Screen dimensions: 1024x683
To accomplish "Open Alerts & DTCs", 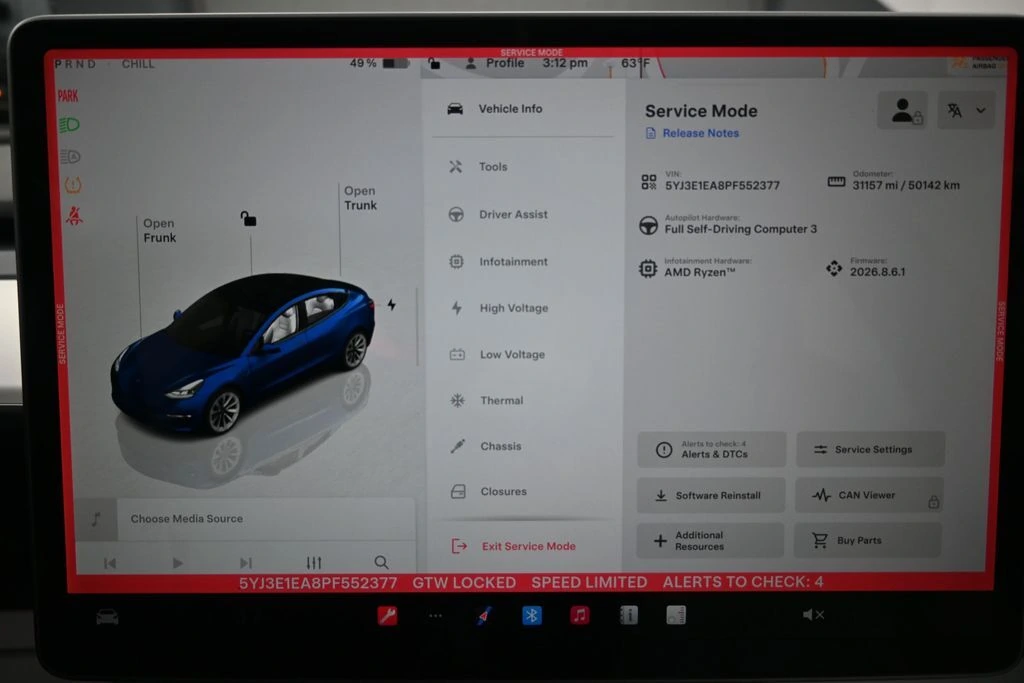I will click(711, 449).
